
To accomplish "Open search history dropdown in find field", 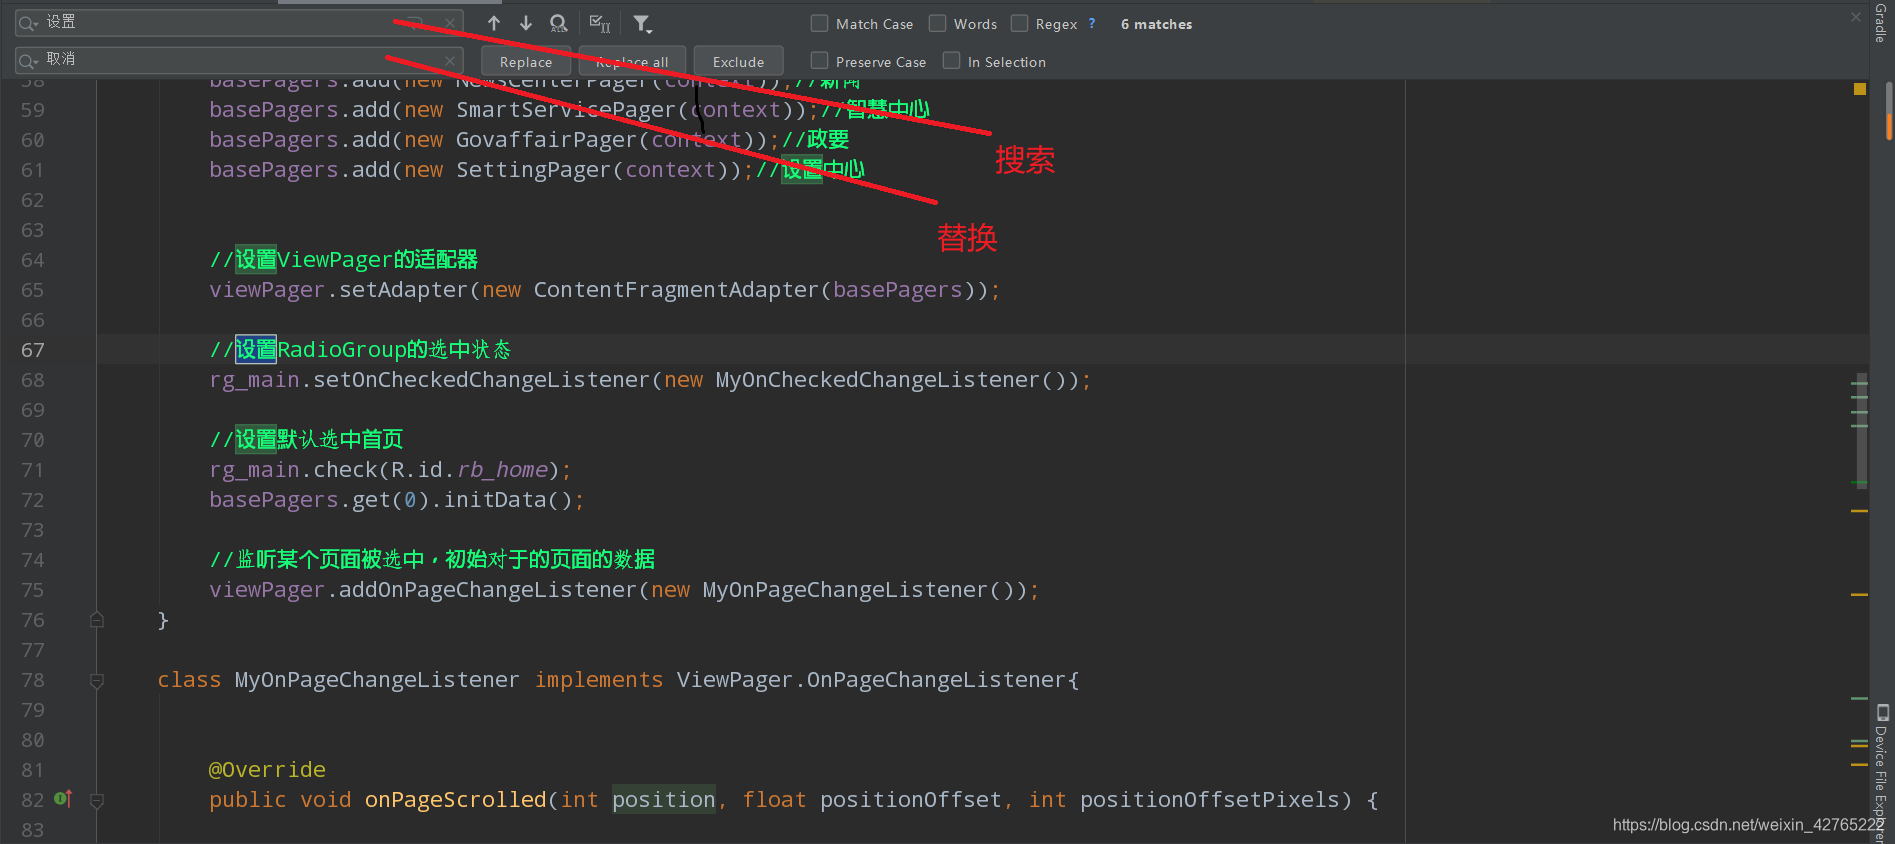I will pos(28,23).
